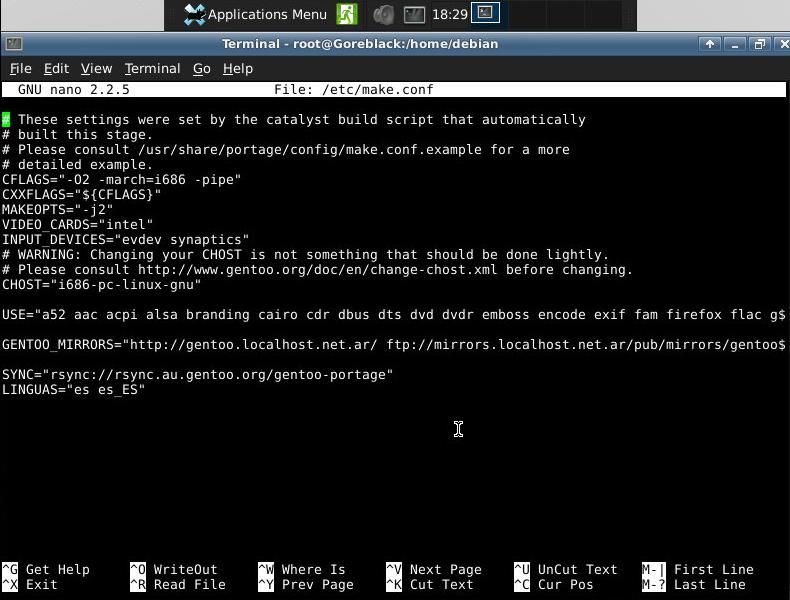Click terminal window menu icon in titlebar
The image size is (790, 600).
[x=14, y=44]
